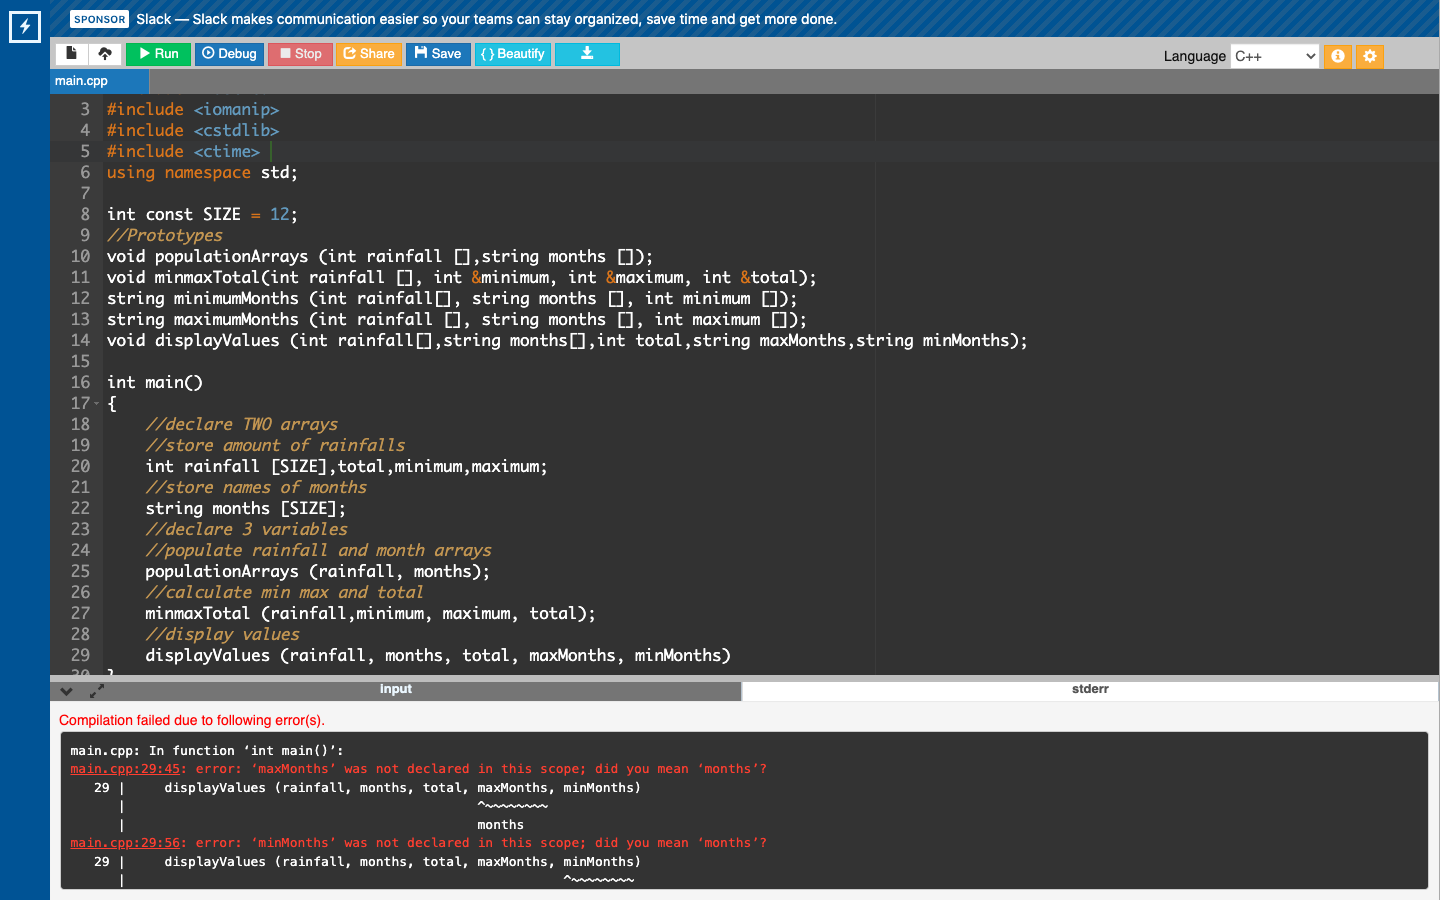Save the project

[x=438, y=54]
